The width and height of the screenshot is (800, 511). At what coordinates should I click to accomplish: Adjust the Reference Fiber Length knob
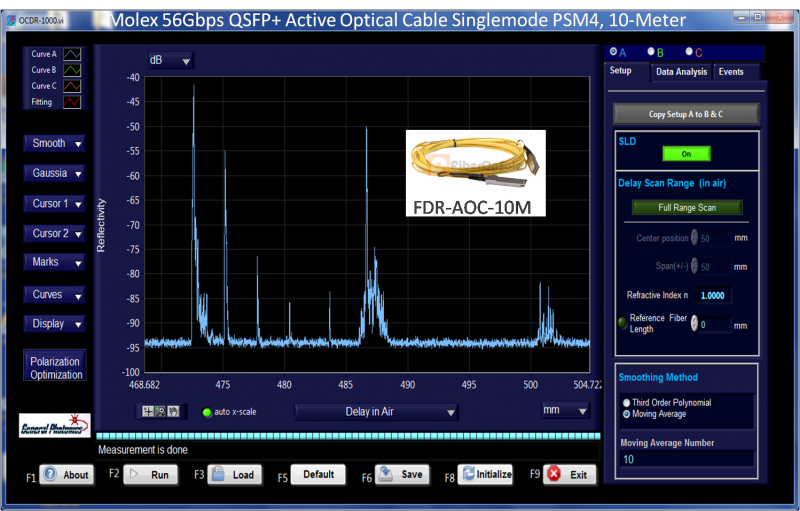coord(694,323)
